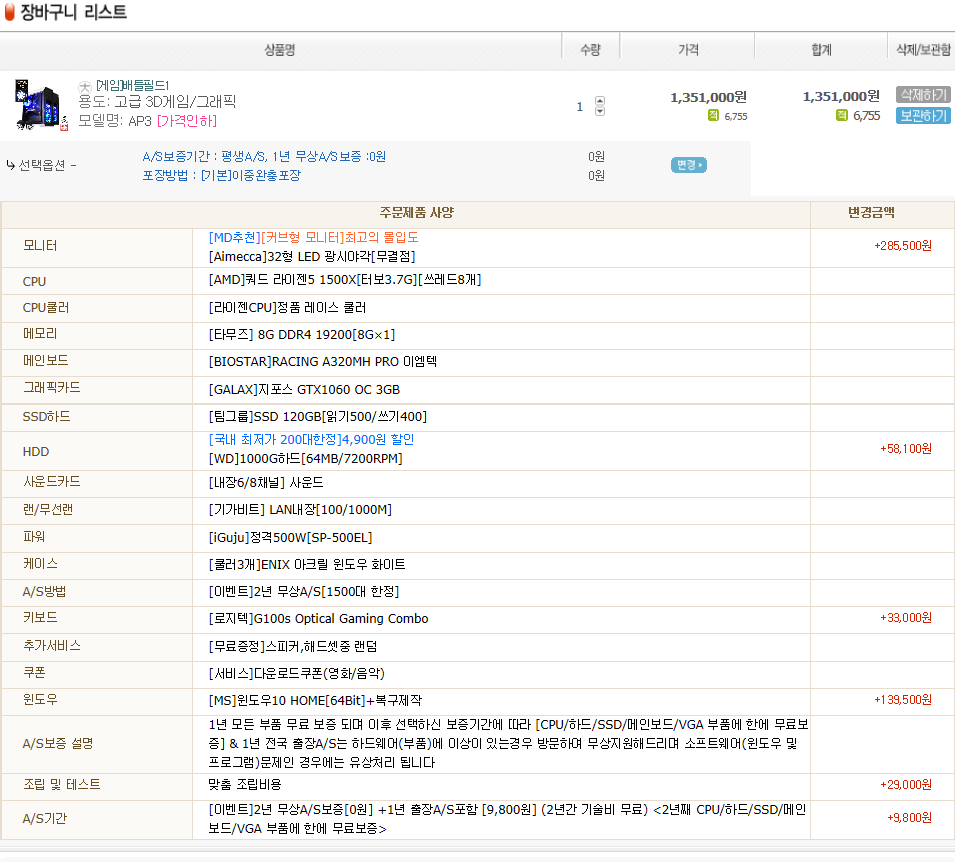
Task: Click the '+33,000원' keyboard price change
Action: [x=906, y=618]
